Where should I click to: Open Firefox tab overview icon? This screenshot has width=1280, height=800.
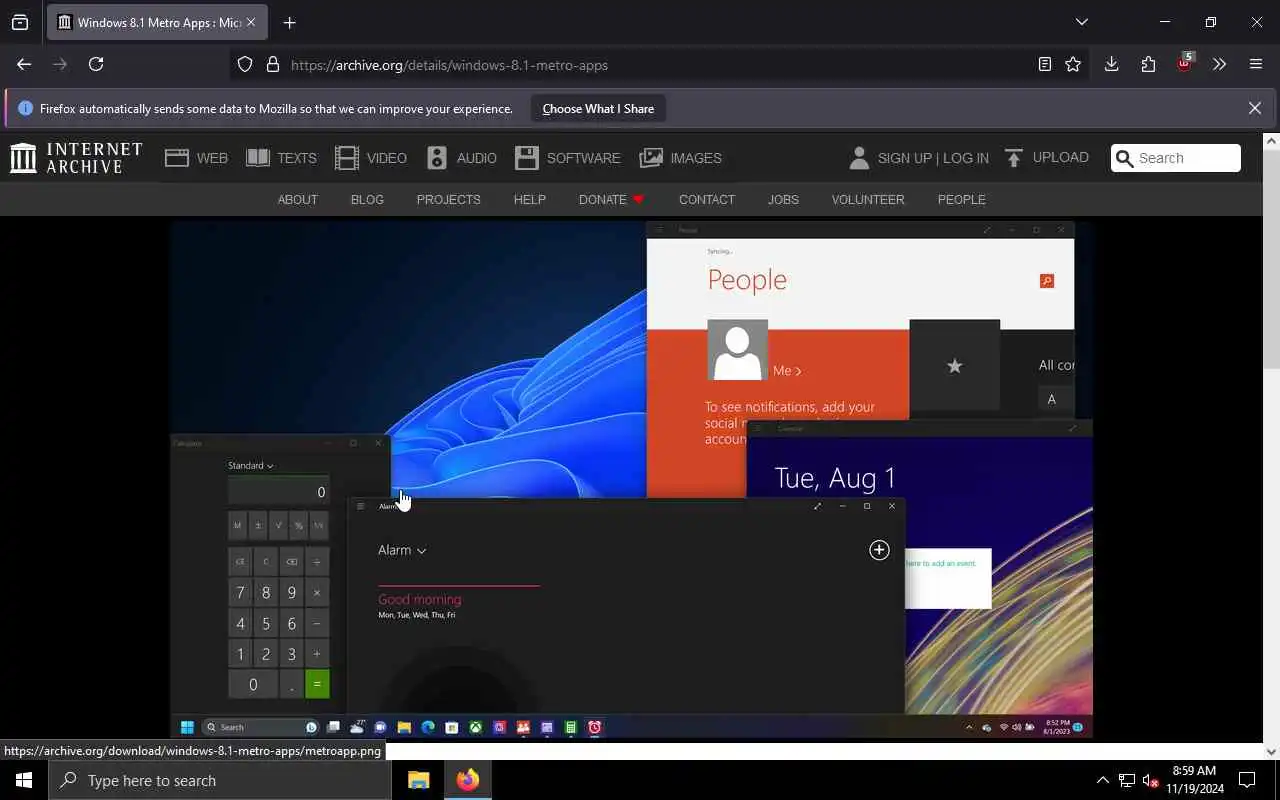point(20,22)
